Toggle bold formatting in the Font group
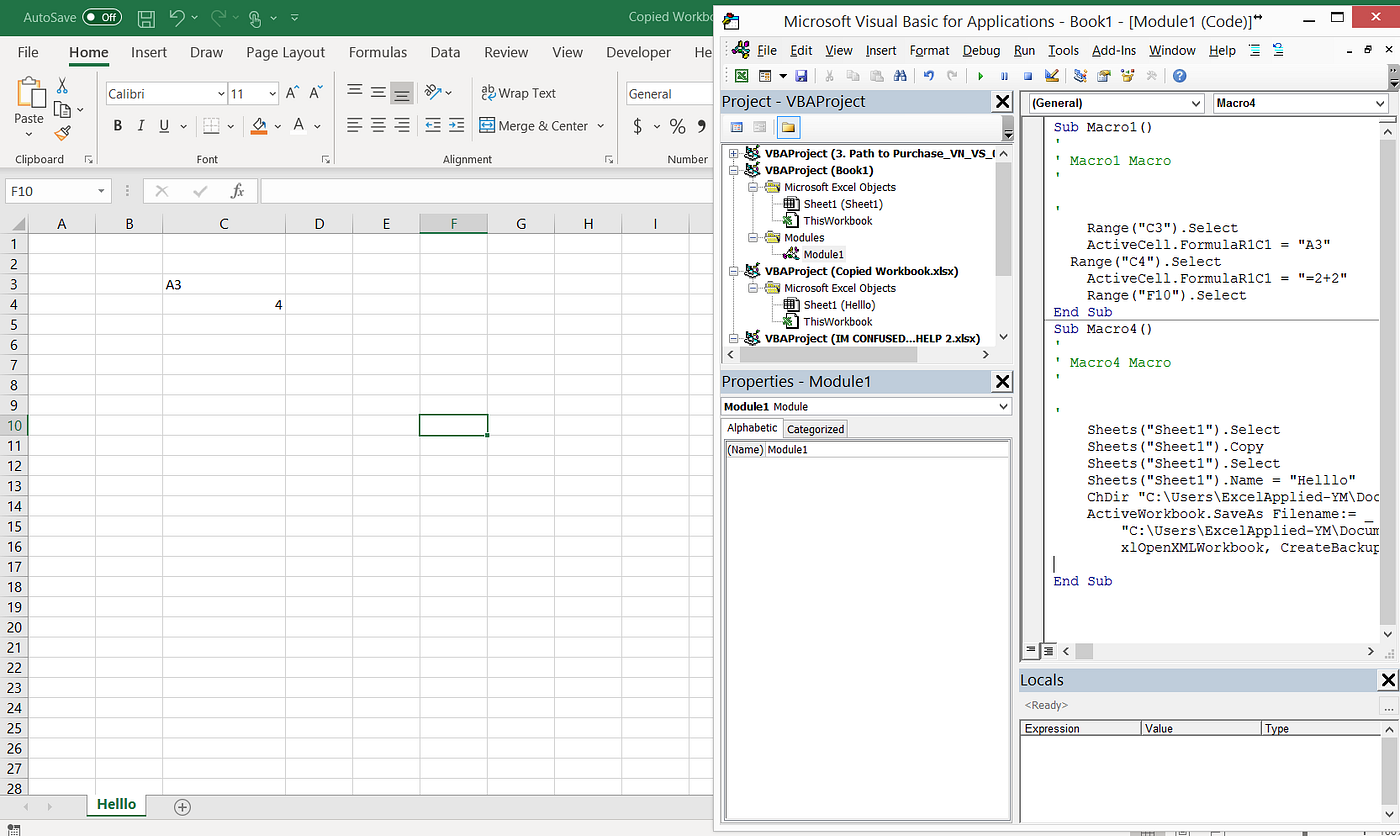 [117, 125]
